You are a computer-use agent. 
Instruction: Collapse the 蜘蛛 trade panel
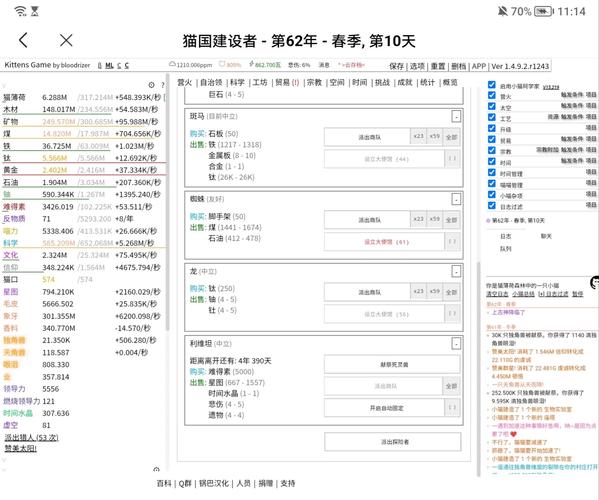click(x=456, y=199)
